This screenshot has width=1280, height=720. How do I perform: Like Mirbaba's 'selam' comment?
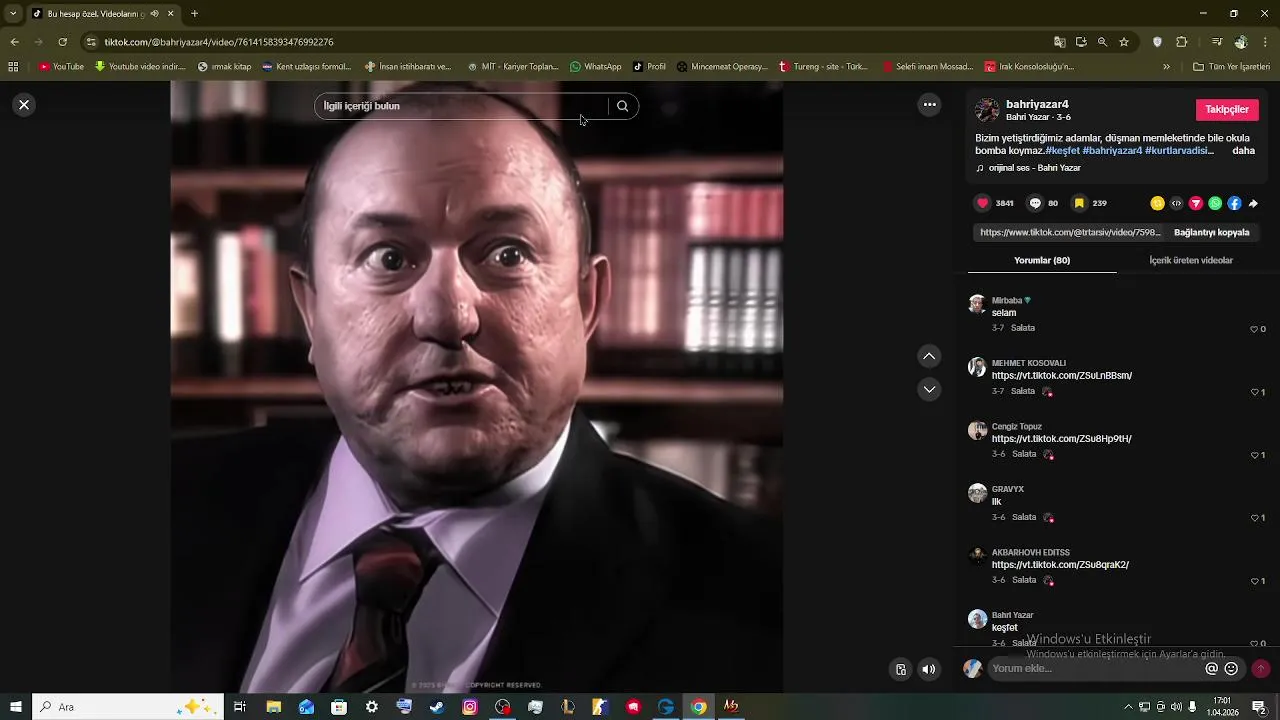click(x=1254, y=329)
